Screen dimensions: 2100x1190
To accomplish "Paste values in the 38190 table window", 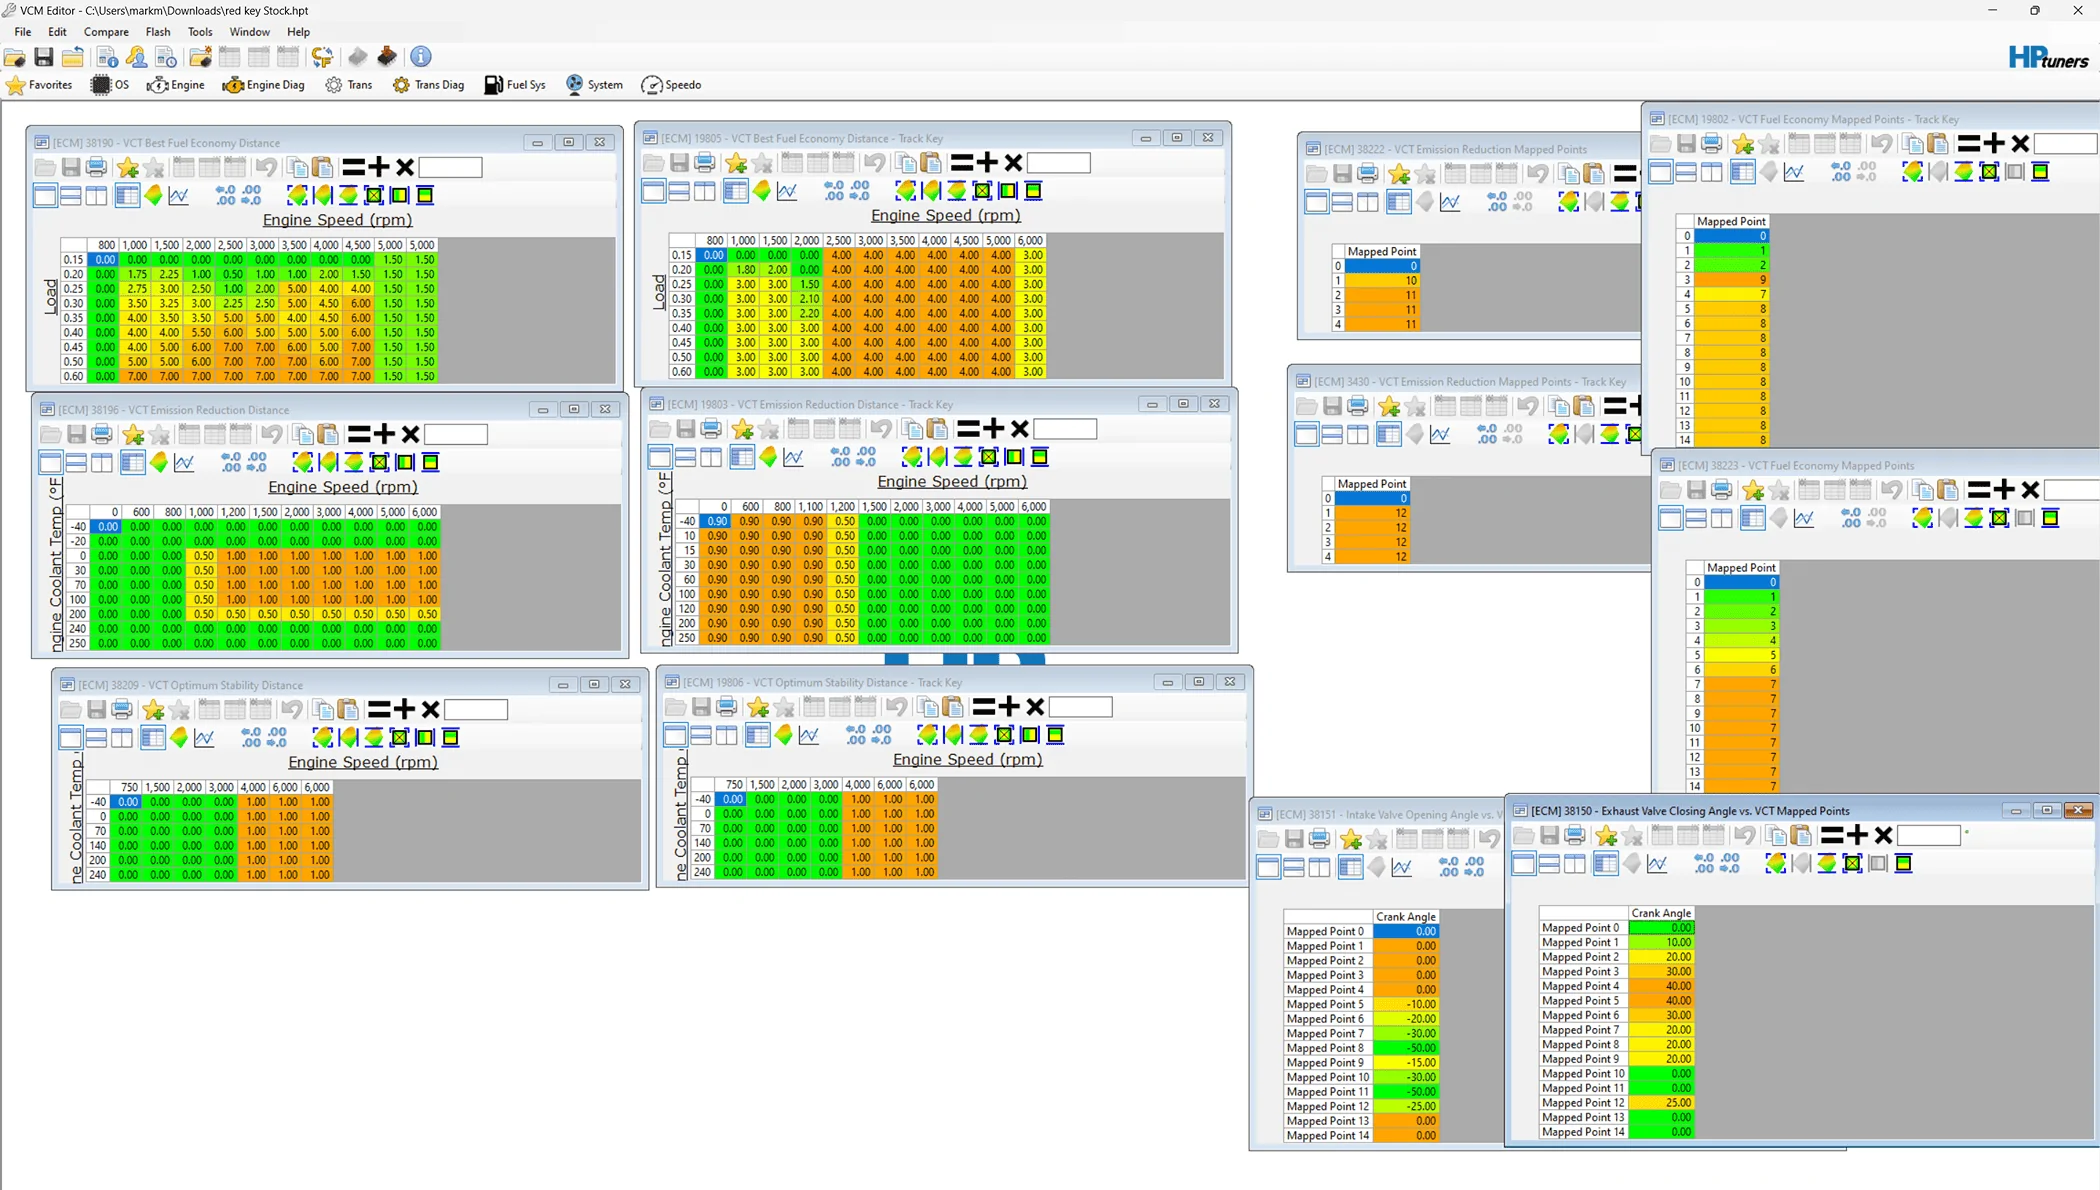I will pos(322,167).
